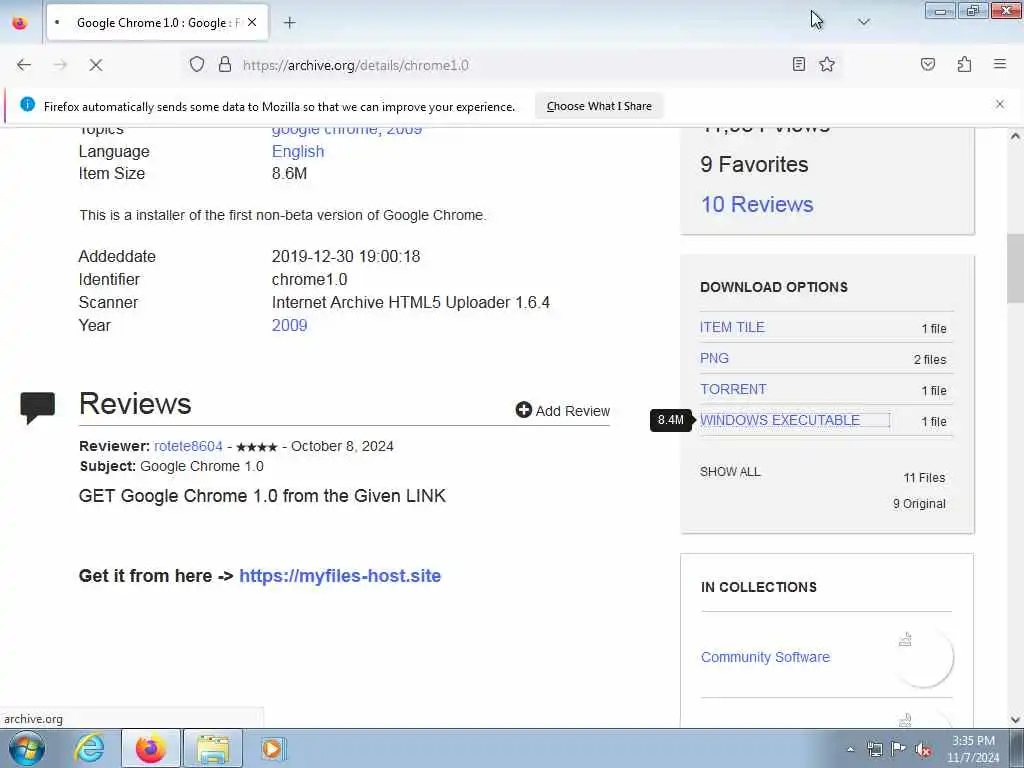Screen dimensions: 1024x768
Task: Click the scrollbar down arrow
Action: click(x=1015, y=720)
